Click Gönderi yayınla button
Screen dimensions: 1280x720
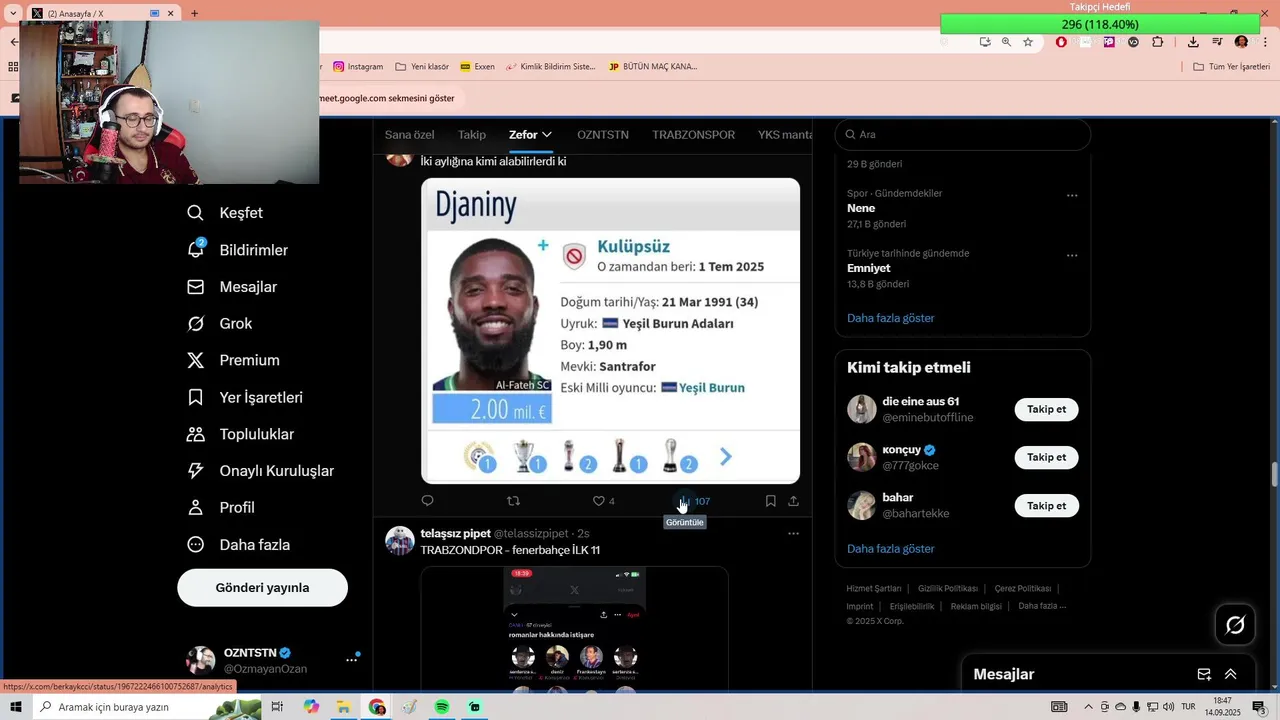coord(262,588)
